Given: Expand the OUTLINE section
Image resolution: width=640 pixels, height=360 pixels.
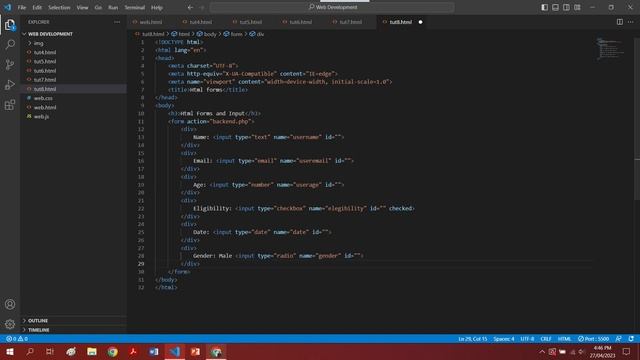Looking at the screenshot, I should (73, 320).
